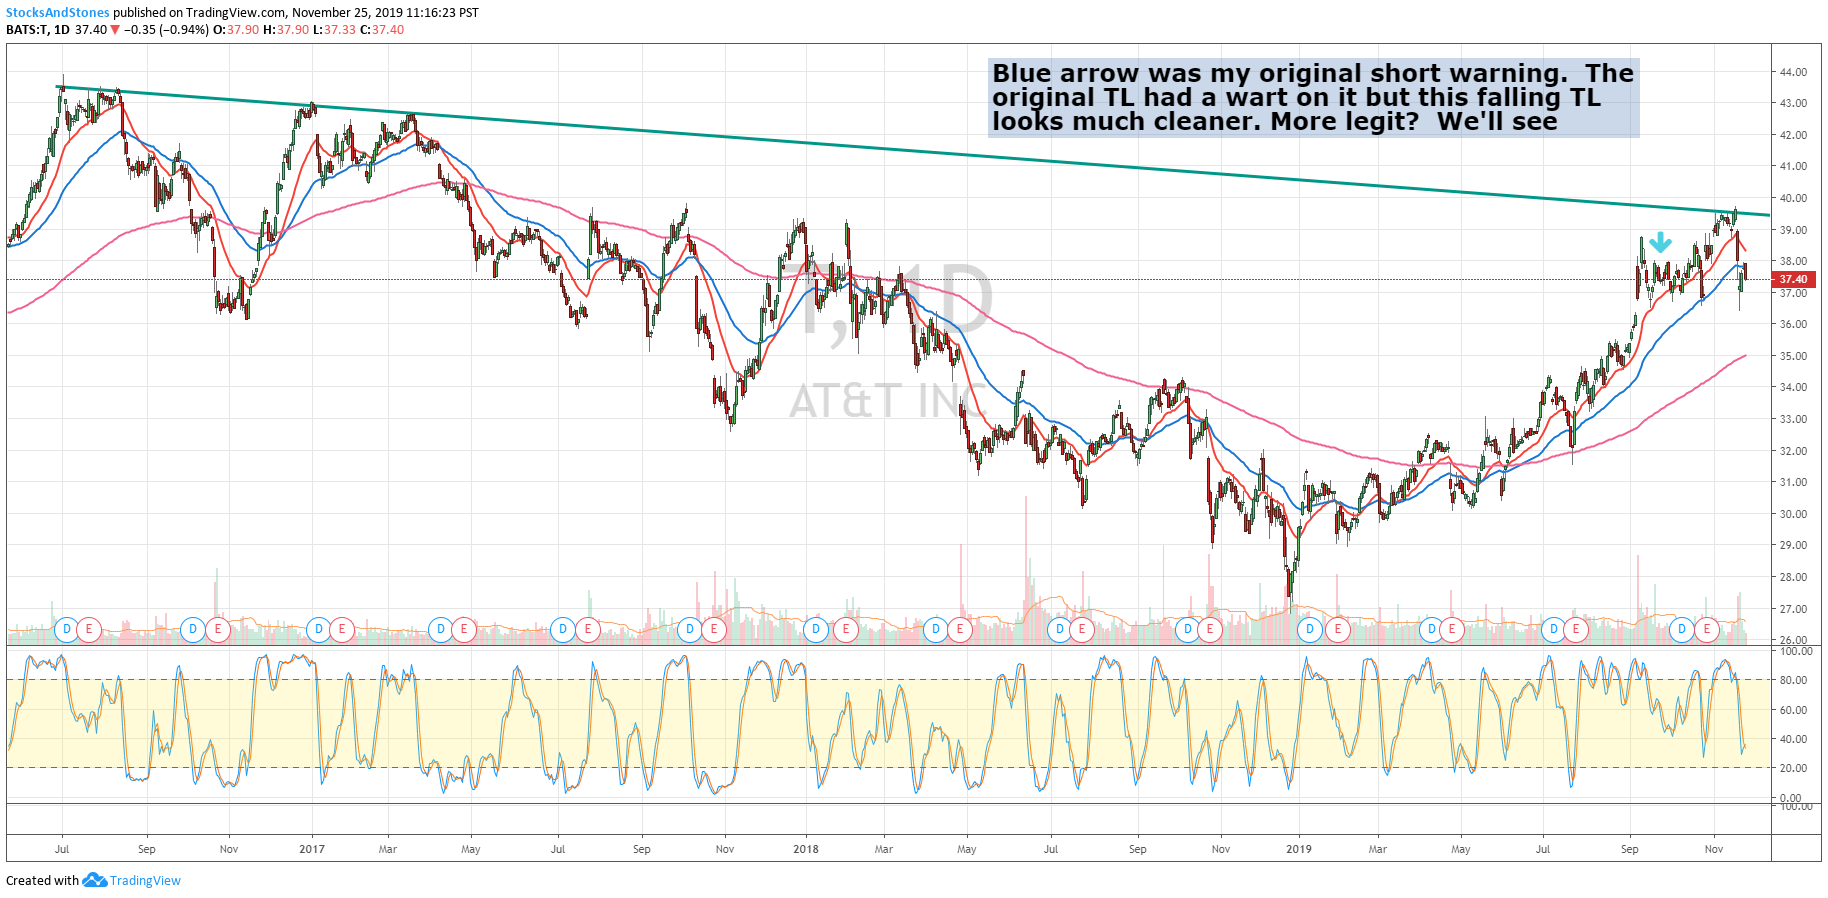
Task: Click the change text '−0.35 (−0.94%)'
Action: click(166, 30)
